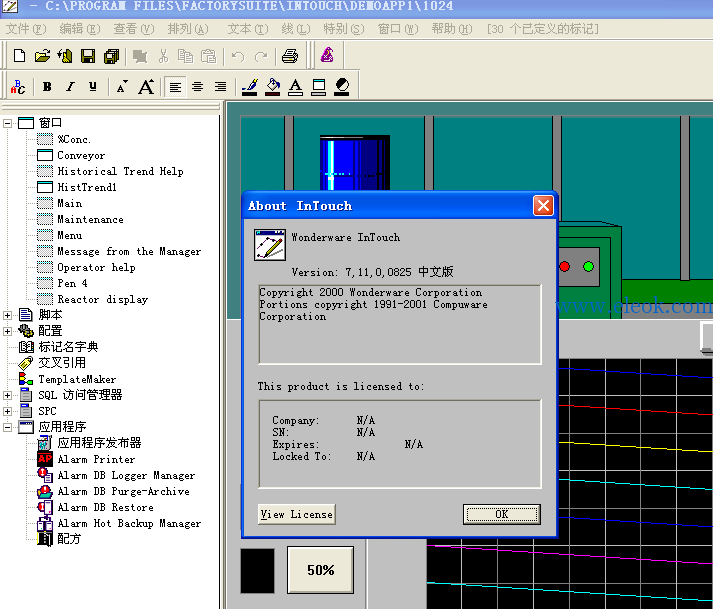
Task: Click the View License button
Action: (296, 514)
